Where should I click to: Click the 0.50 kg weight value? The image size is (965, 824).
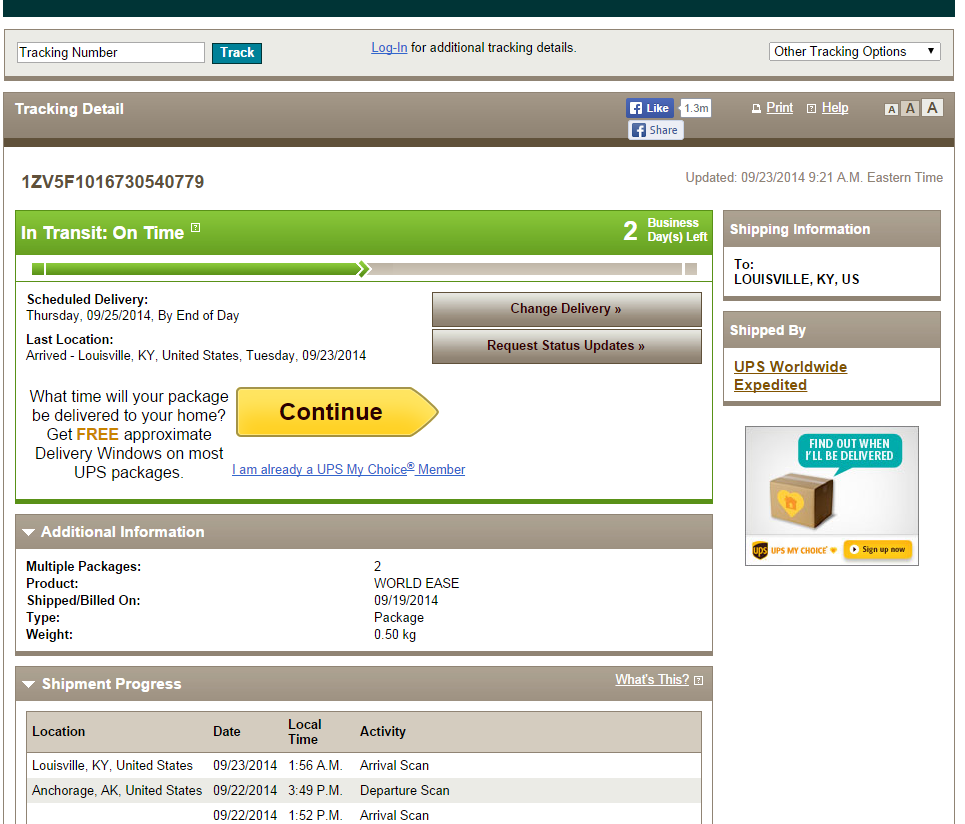tap(395, 634)
